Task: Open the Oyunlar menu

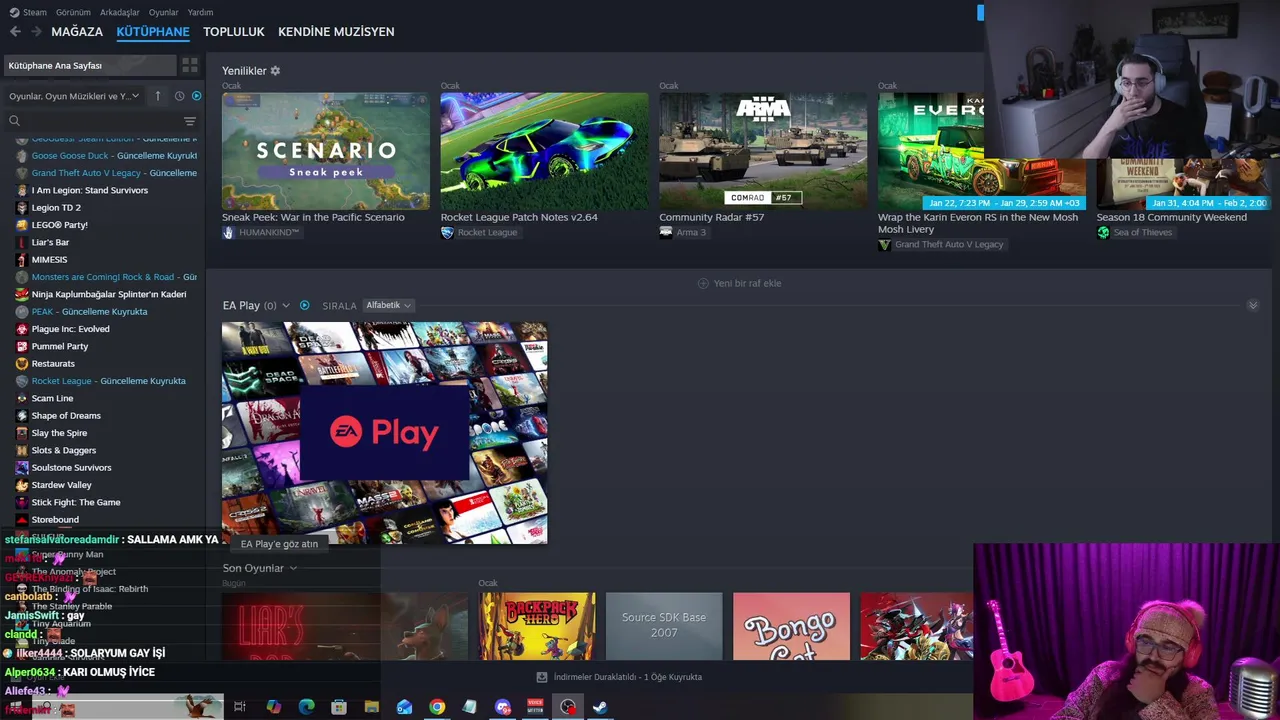Action: [164, 12]
